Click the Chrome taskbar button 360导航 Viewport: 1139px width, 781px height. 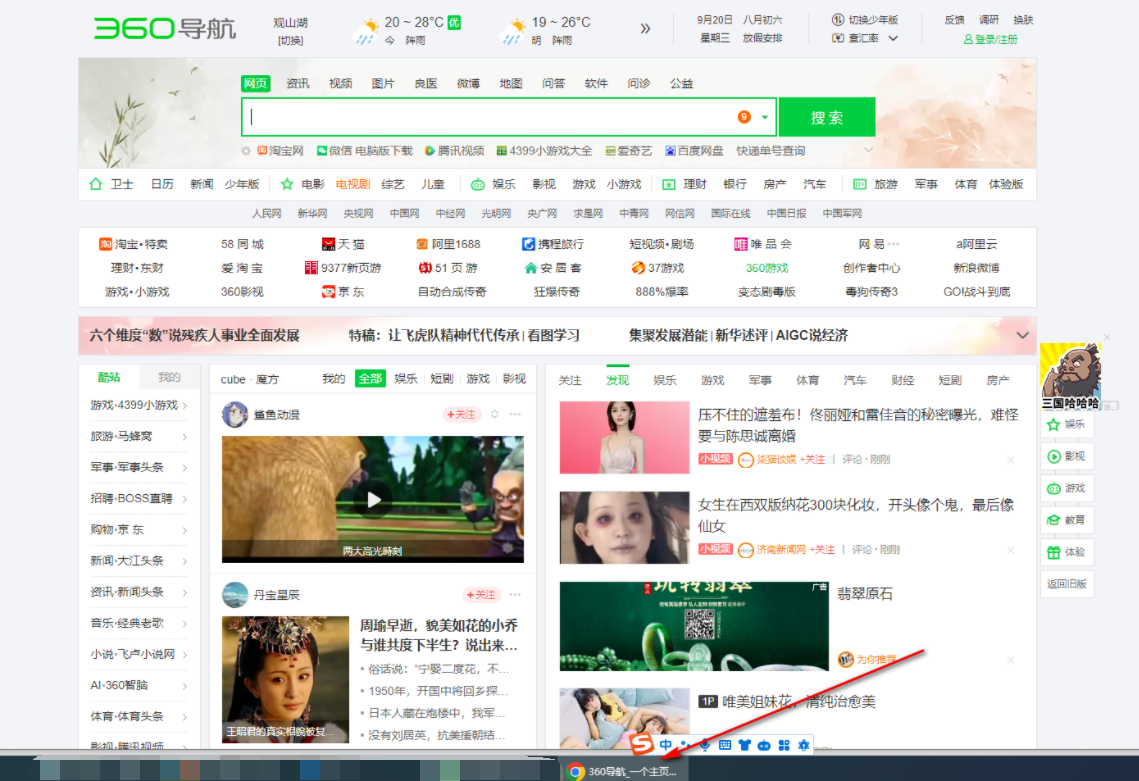tap(623, 771)
